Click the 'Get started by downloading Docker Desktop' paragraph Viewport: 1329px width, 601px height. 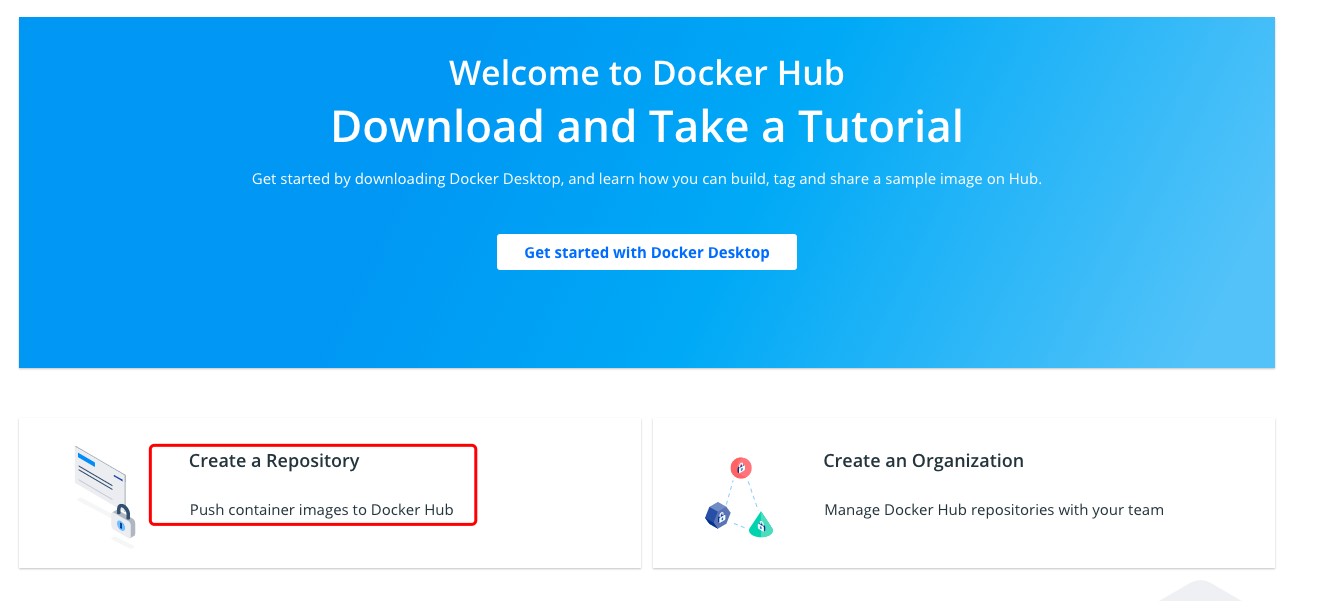(x=647, y=179)
